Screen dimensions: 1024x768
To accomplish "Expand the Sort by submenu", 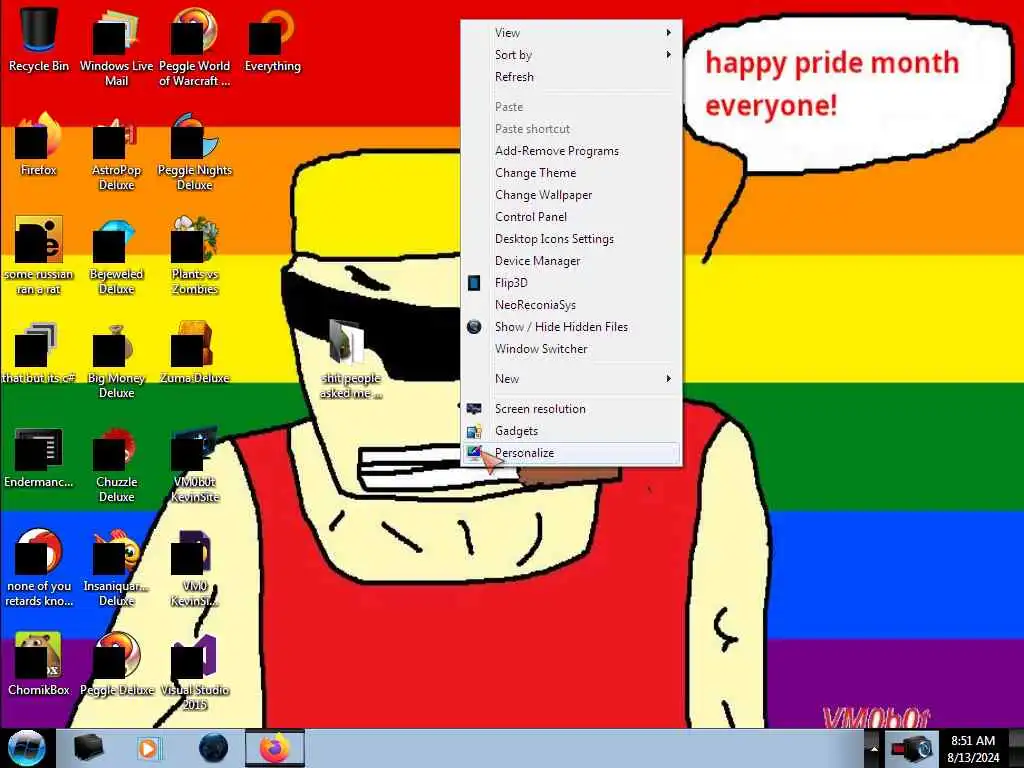I will point(572,55).
